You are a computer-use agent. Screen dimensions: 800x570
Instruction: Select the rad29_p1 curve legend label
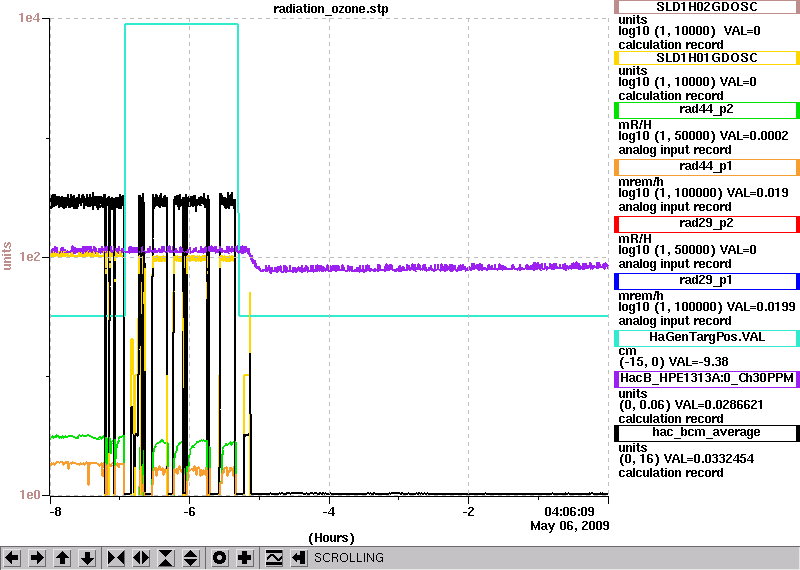707,281
